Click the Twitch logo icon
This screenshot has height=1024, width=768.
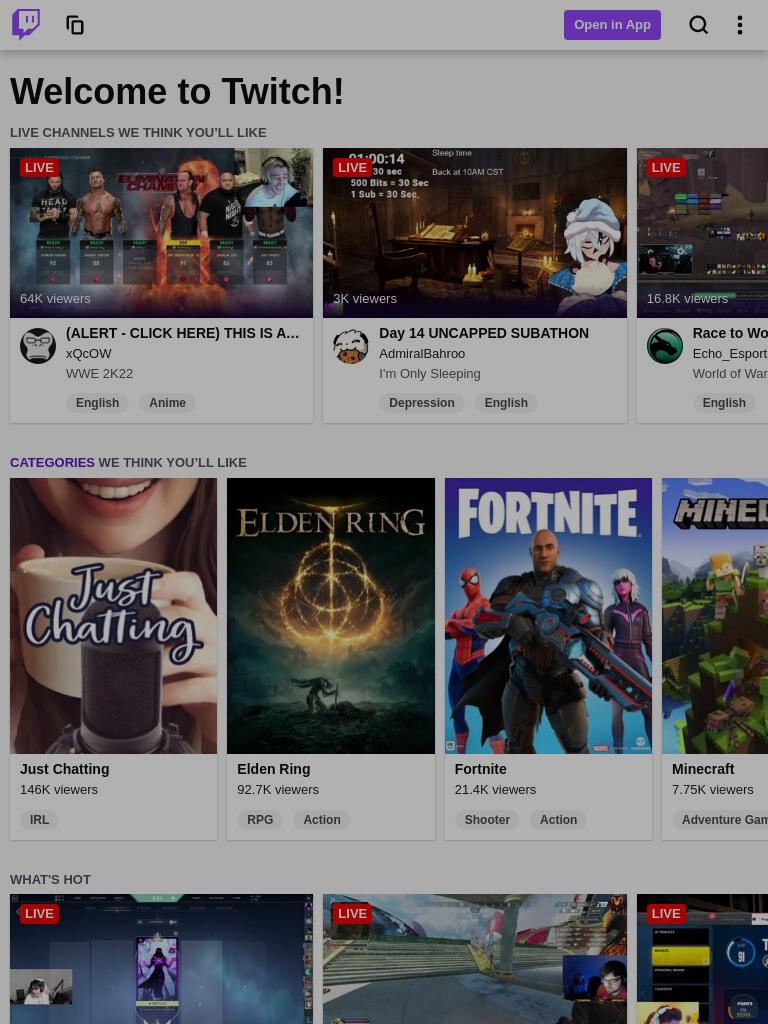point(26,25)
